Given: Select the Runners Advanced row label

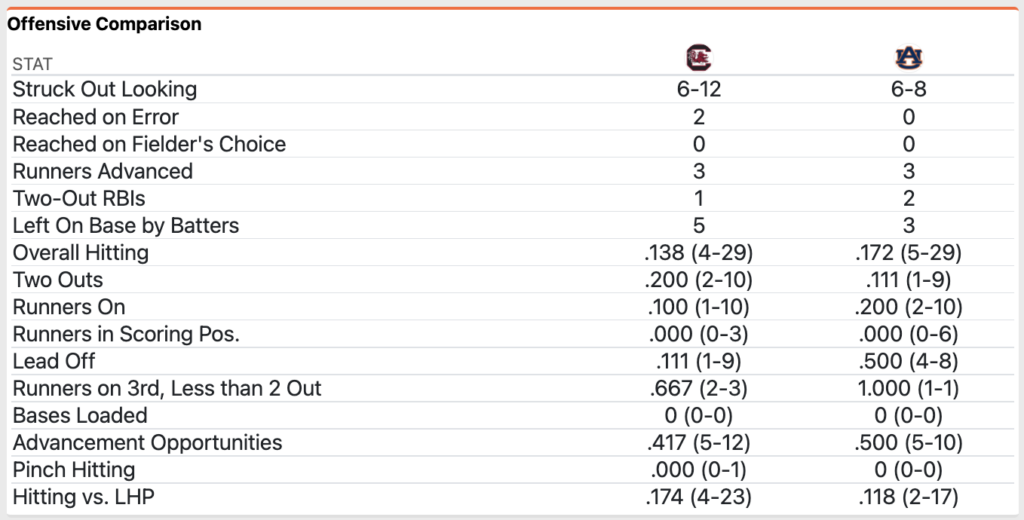Looking at the screenshot, I should [102, 171].
